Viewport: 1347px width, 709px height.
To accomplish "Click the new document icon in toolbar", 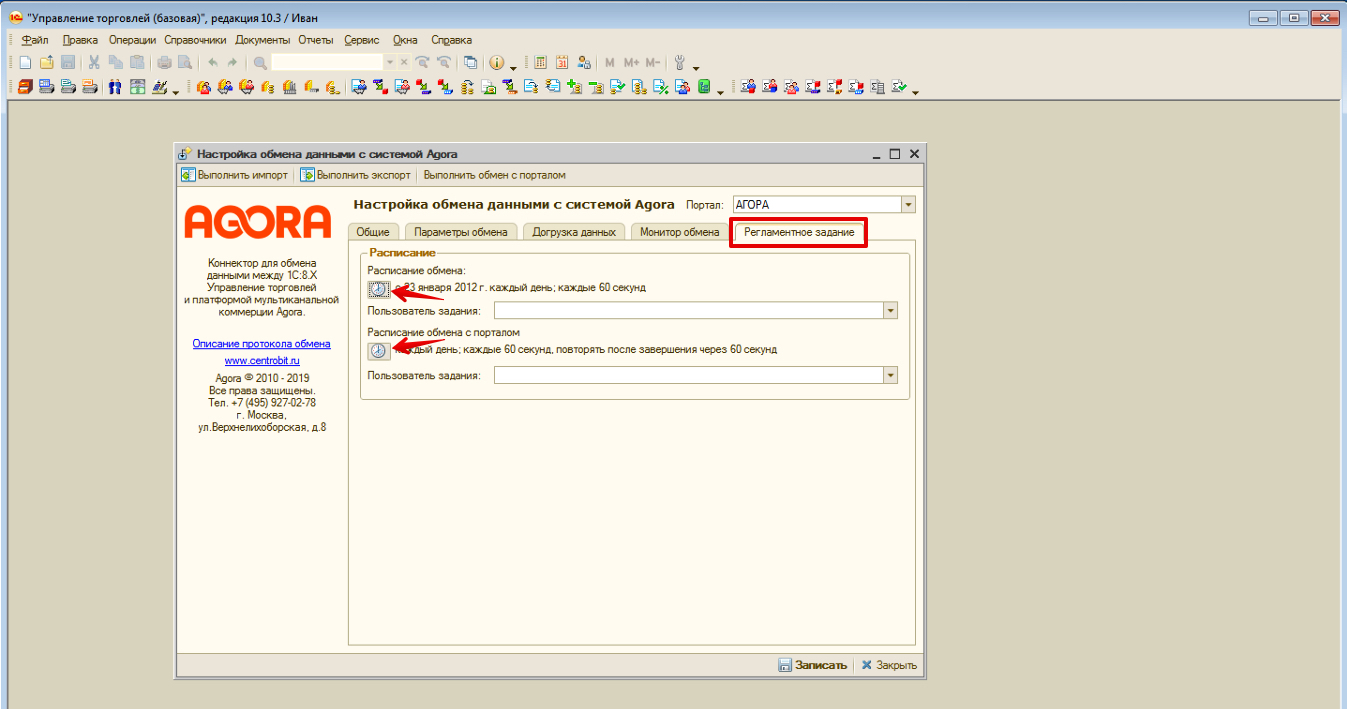I will point(26,62).
